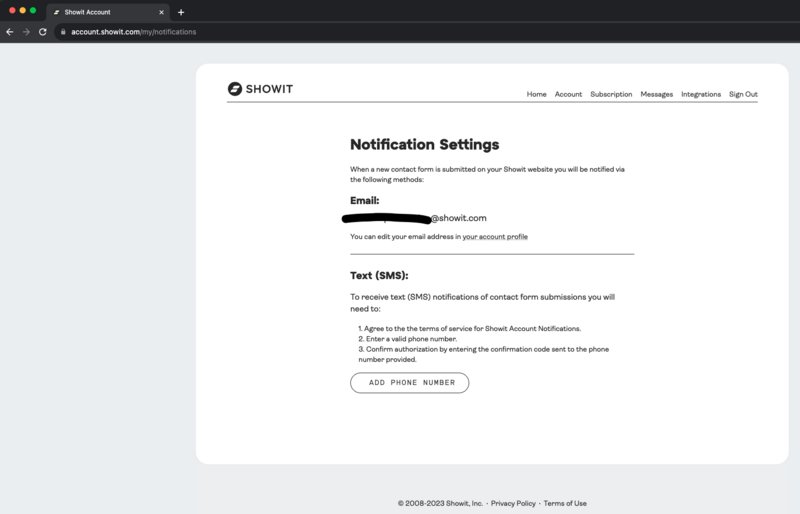
Task: Open the Messages page
Action: 656,94
